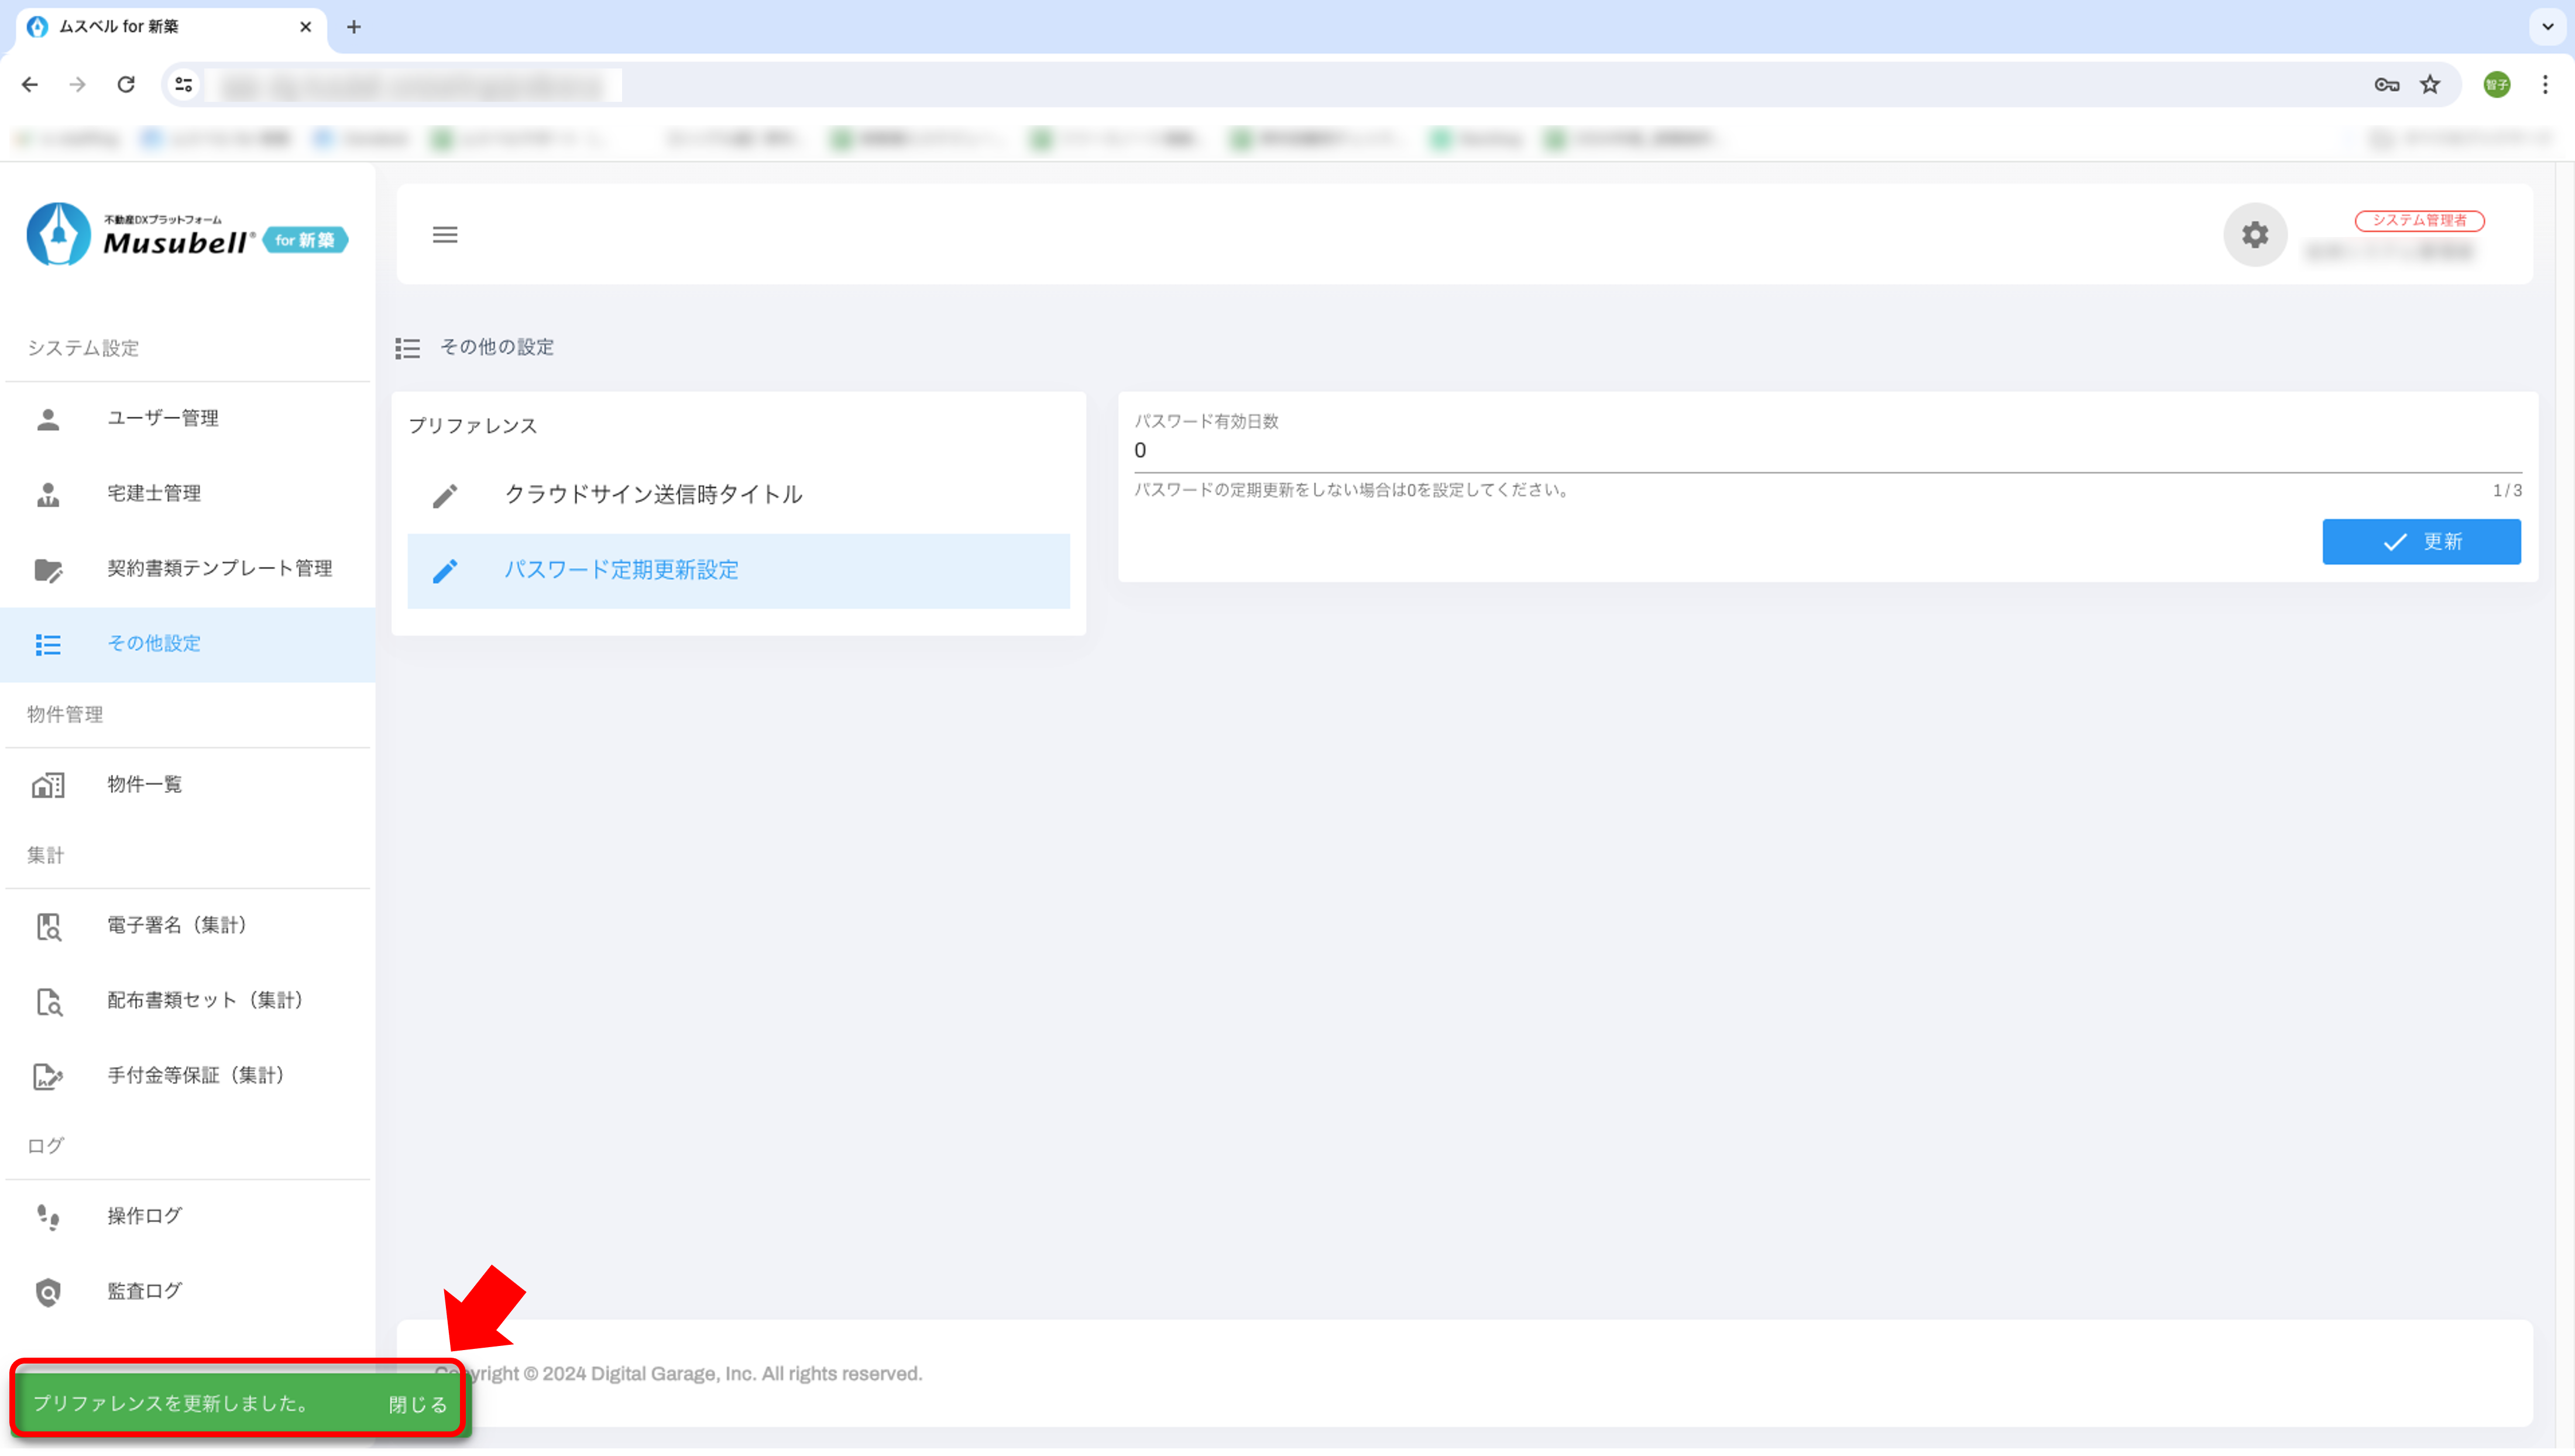This screenshot has width=2575, height=1456.
Task: Select その他設定 sidebar item
Action: (153, 643)
